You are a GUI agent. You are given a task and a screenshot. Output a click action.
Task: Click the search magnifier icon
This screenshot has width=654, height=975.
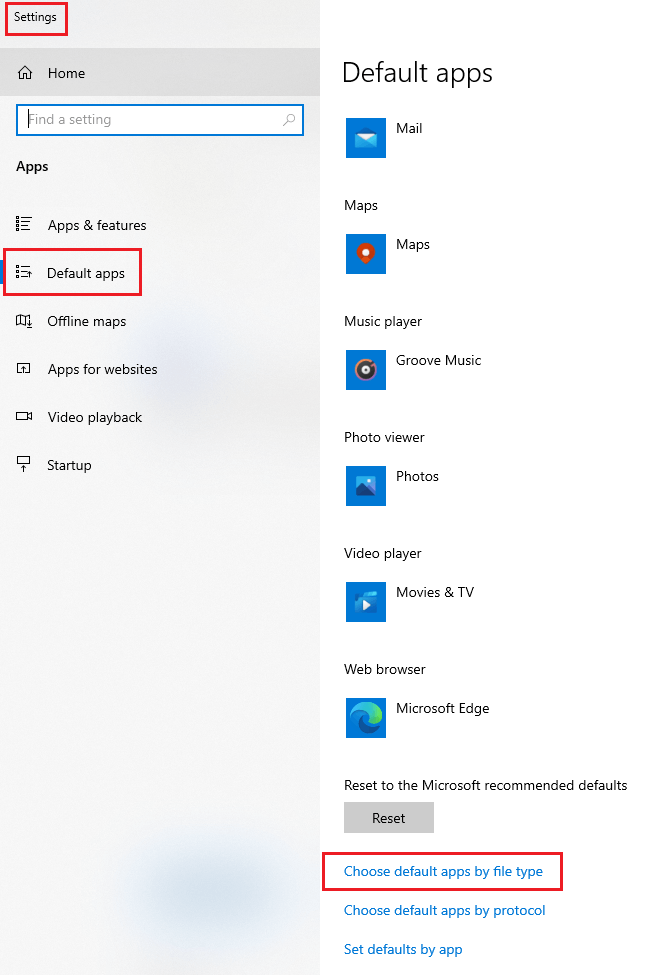(x=289, y=119)
